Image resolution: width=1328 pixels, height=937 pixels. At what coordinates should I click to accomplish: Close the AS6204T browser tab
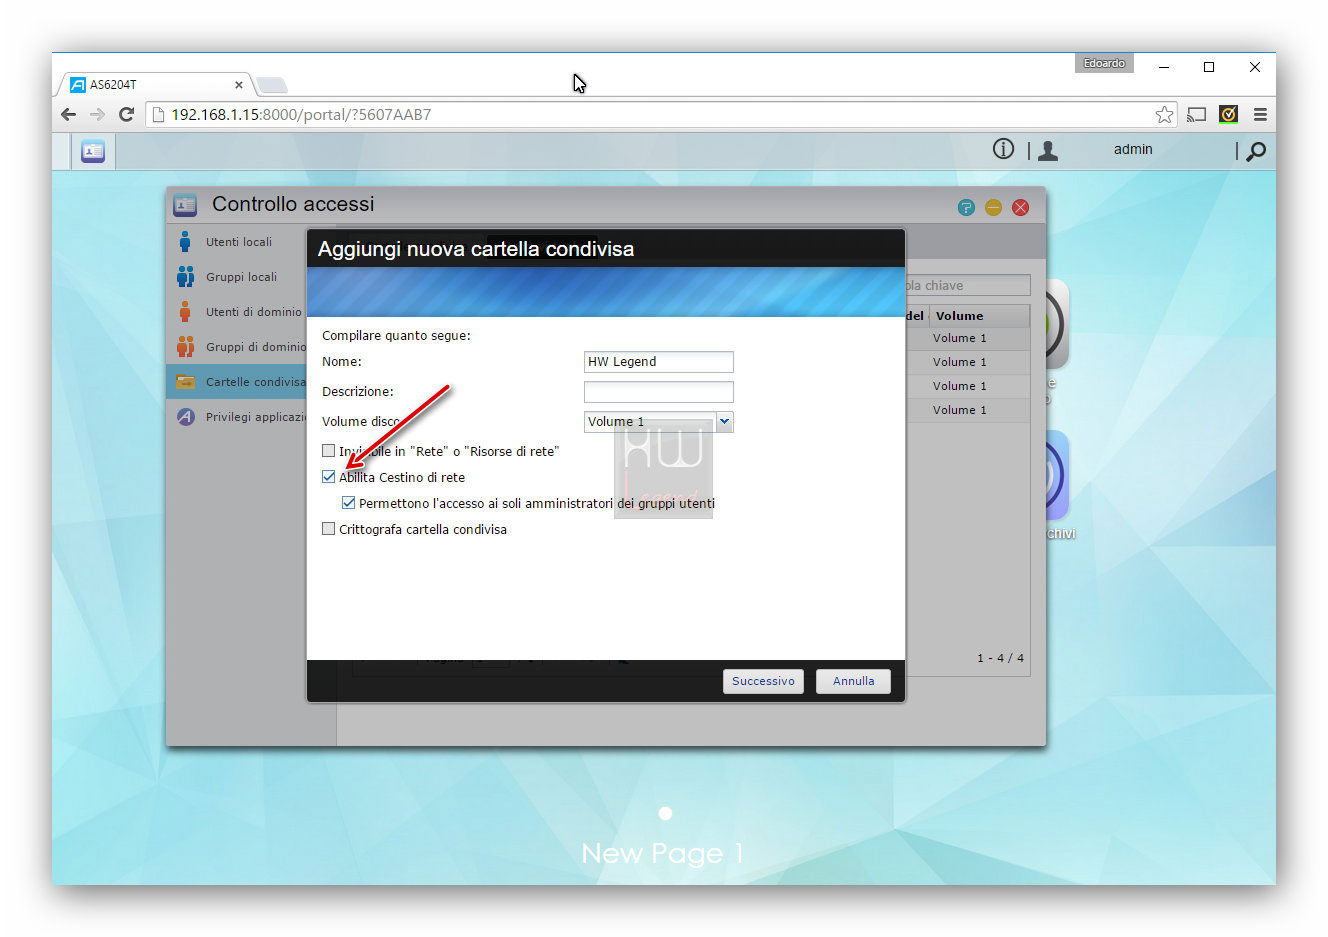[x=239, y=85]
